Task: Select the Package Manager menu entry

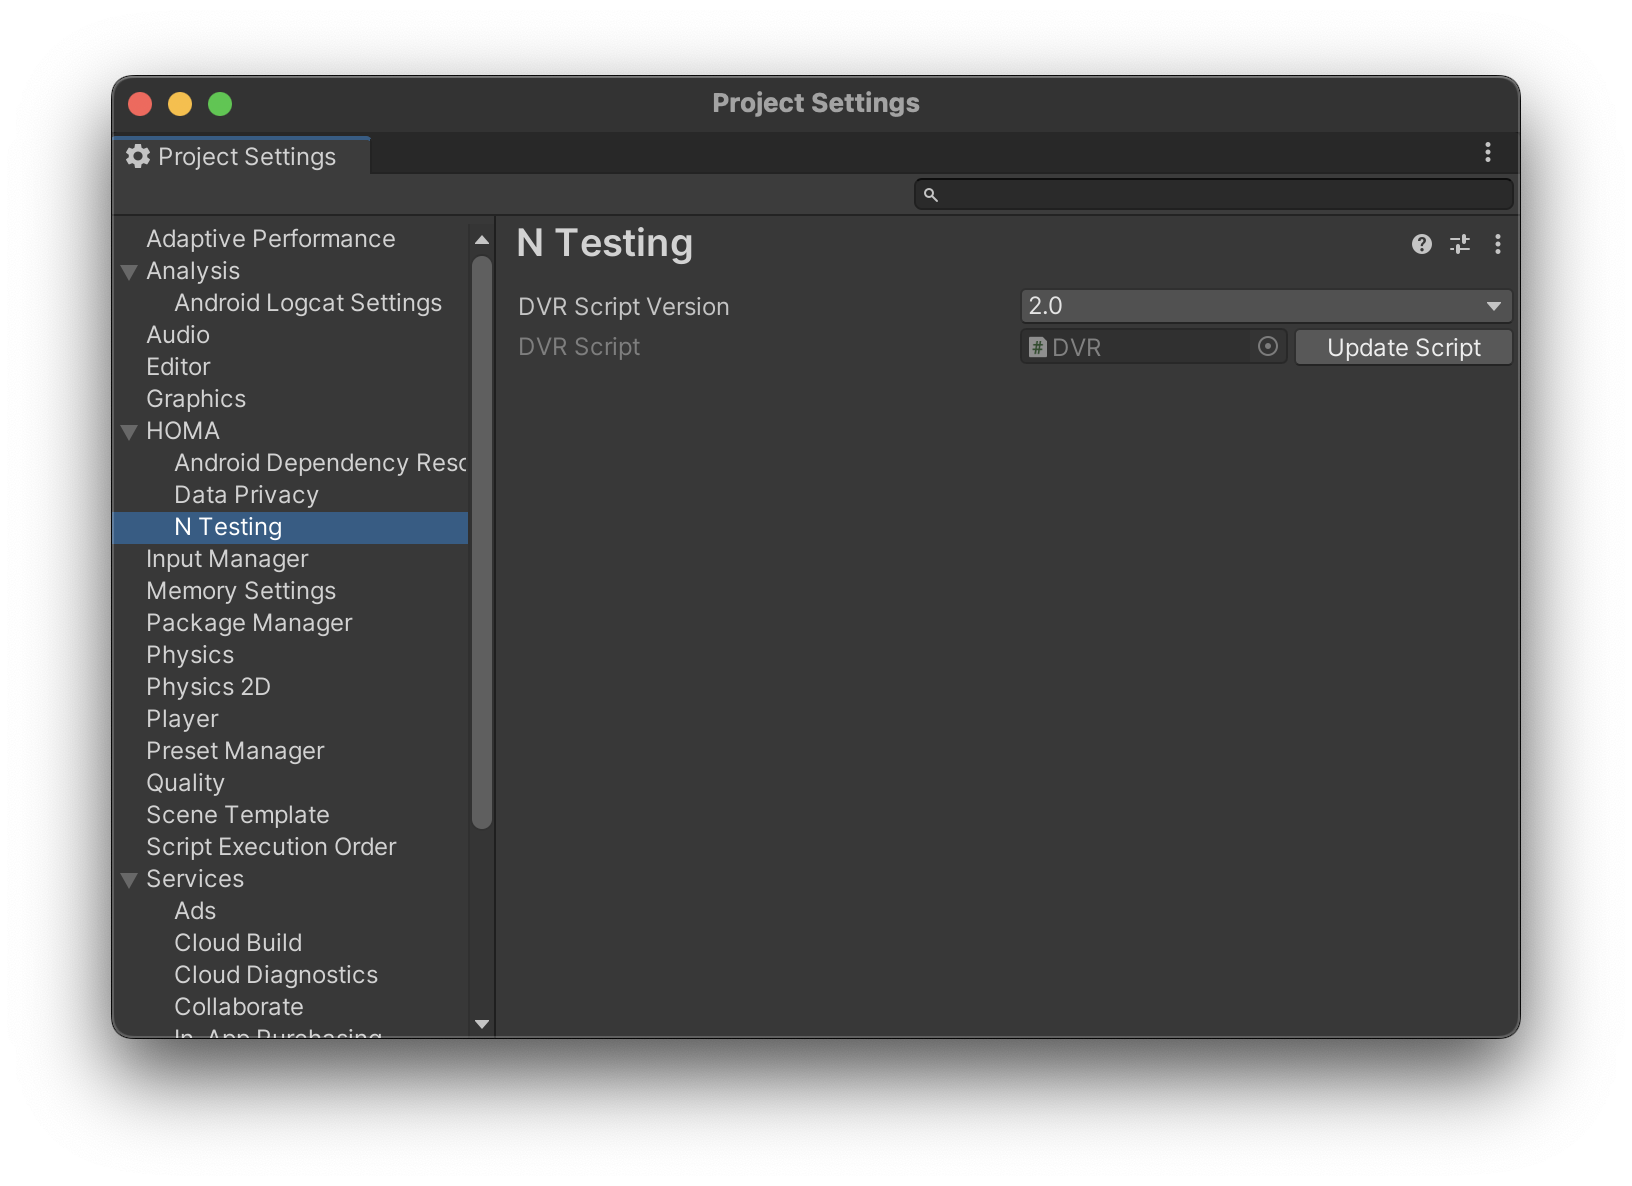Action: (x=249, y=623)
